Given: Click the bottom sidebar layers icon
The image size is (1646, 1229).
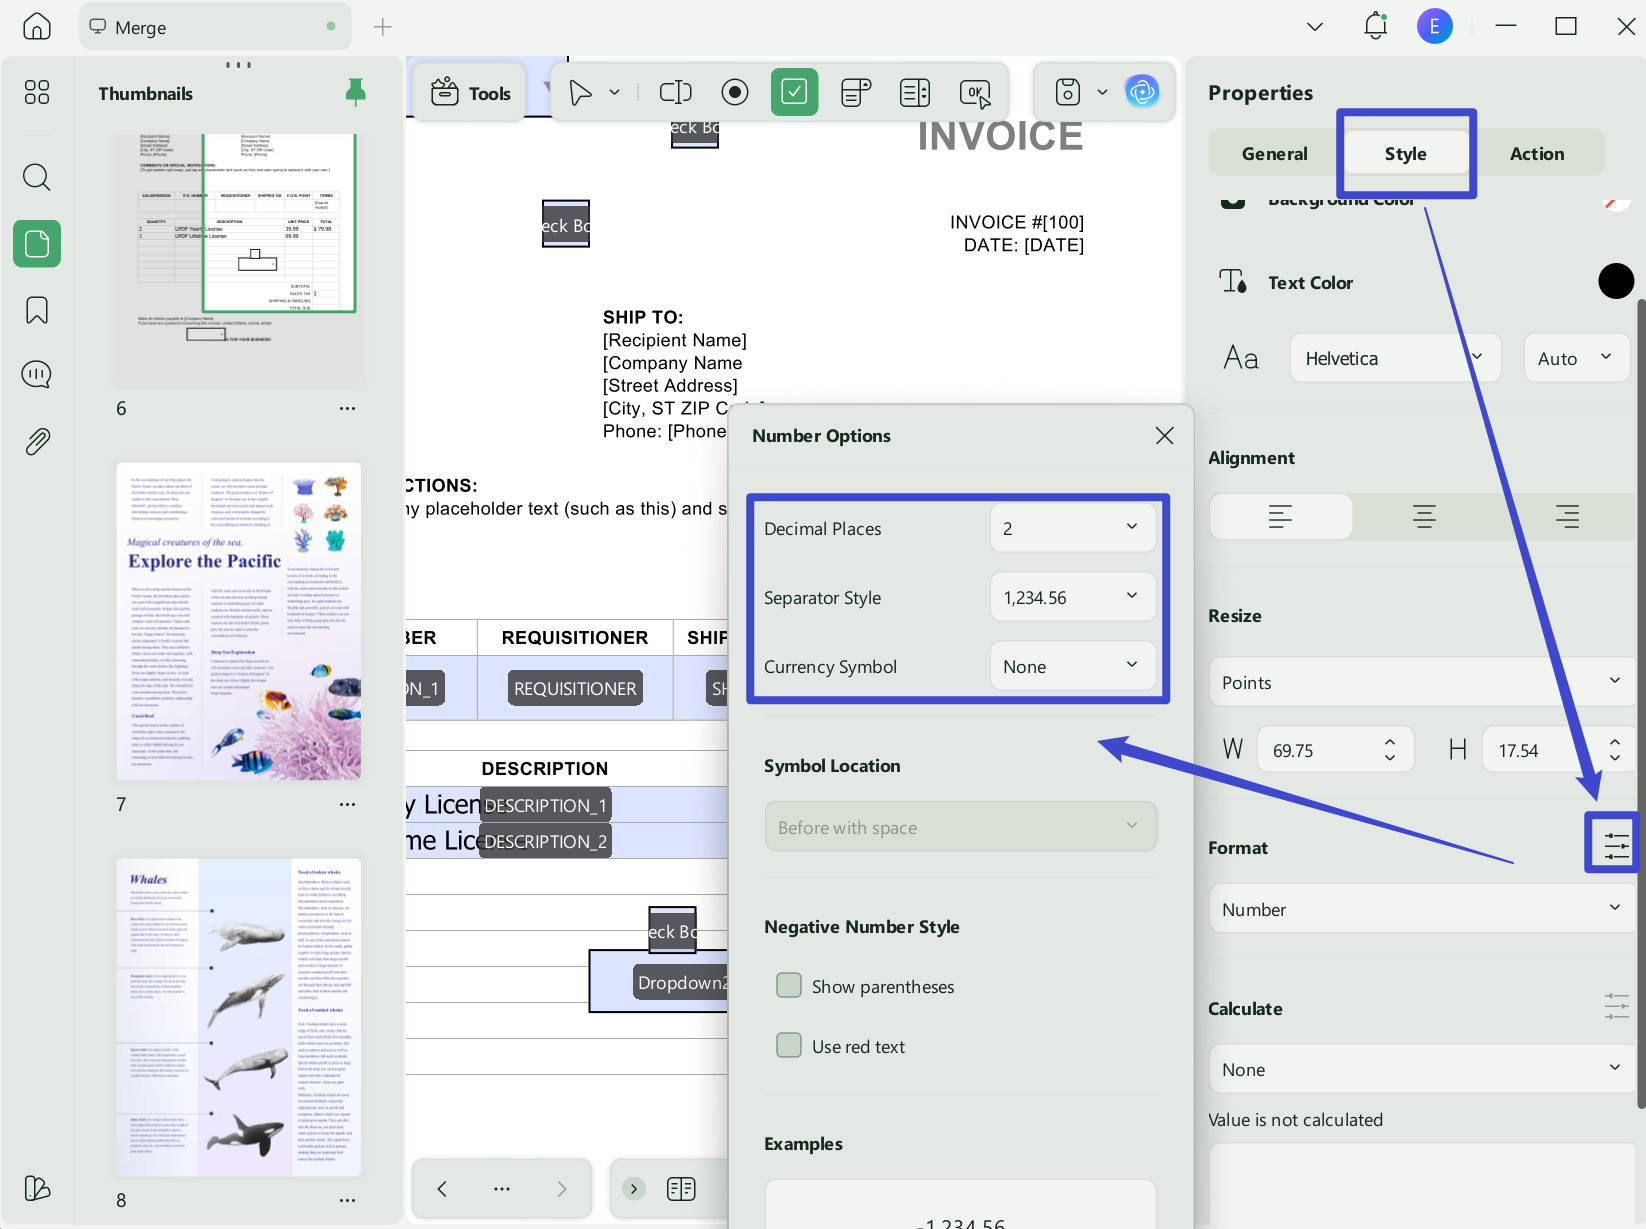Looking at the screenshot, I should (37, 1188).
